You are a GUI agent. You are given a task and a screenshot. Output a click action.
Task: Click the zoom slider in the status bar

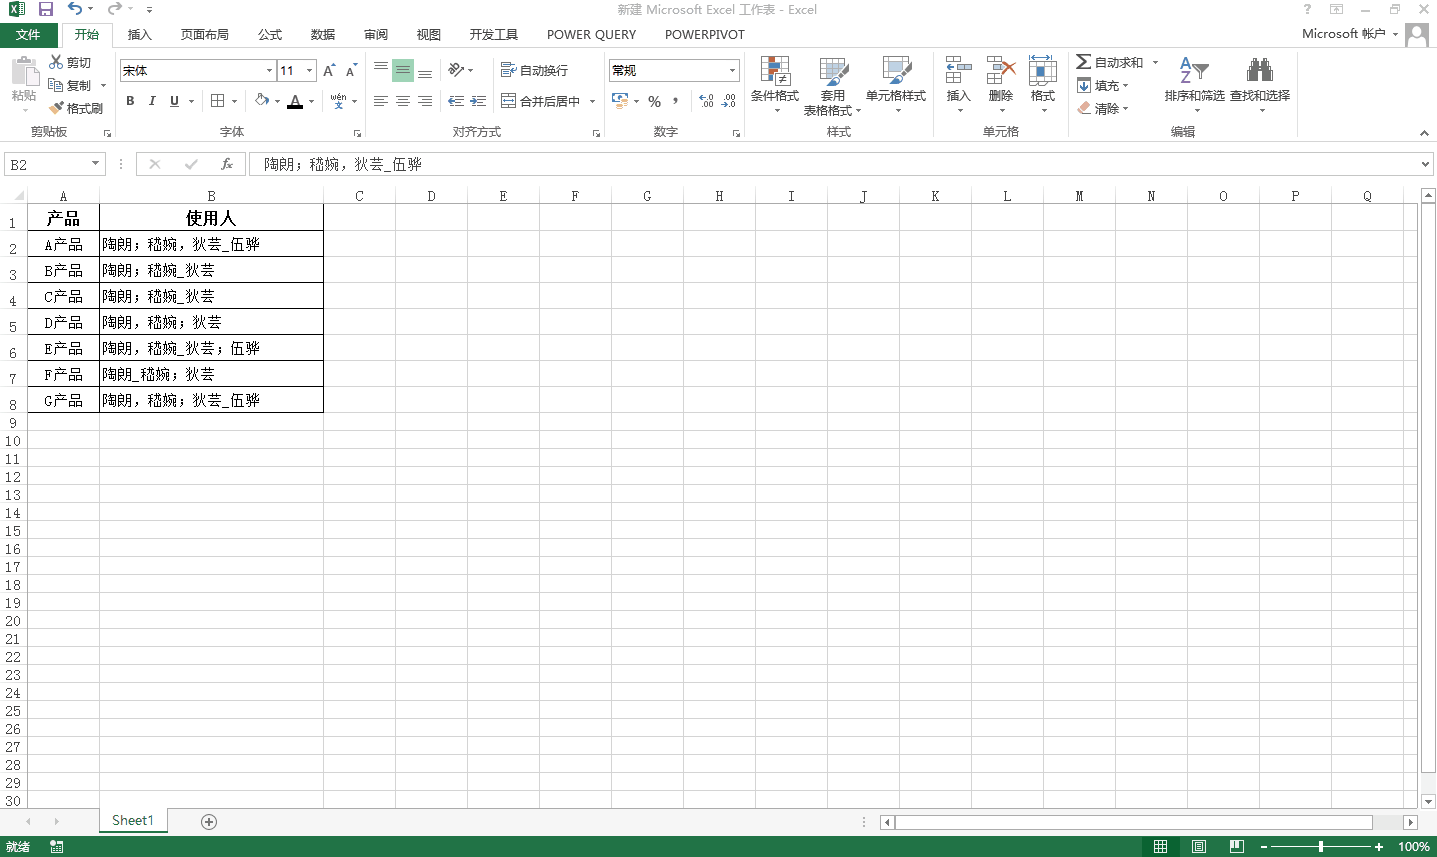1320,847
